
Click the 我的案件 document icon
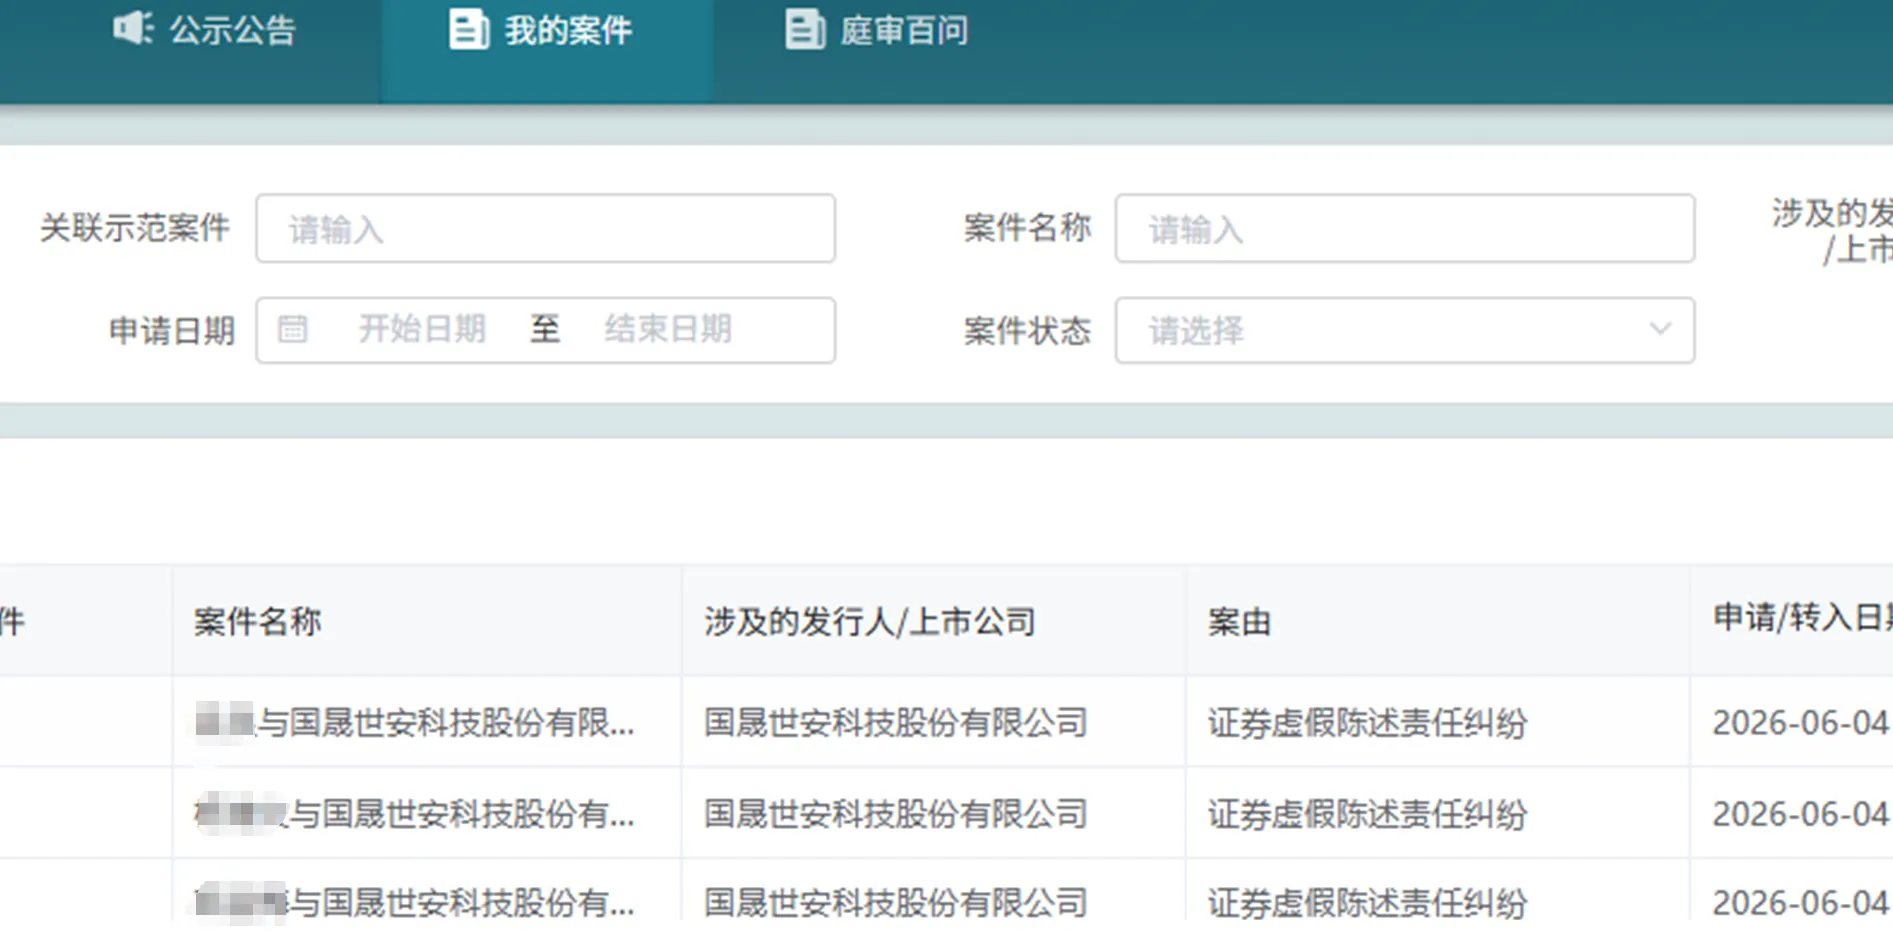click(x=468, y=29)
